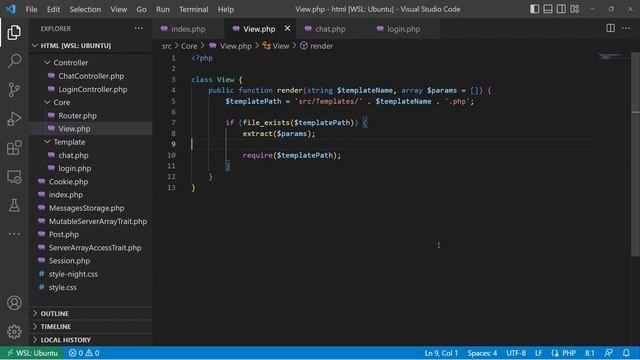Split the editor right

pos(610,28)
